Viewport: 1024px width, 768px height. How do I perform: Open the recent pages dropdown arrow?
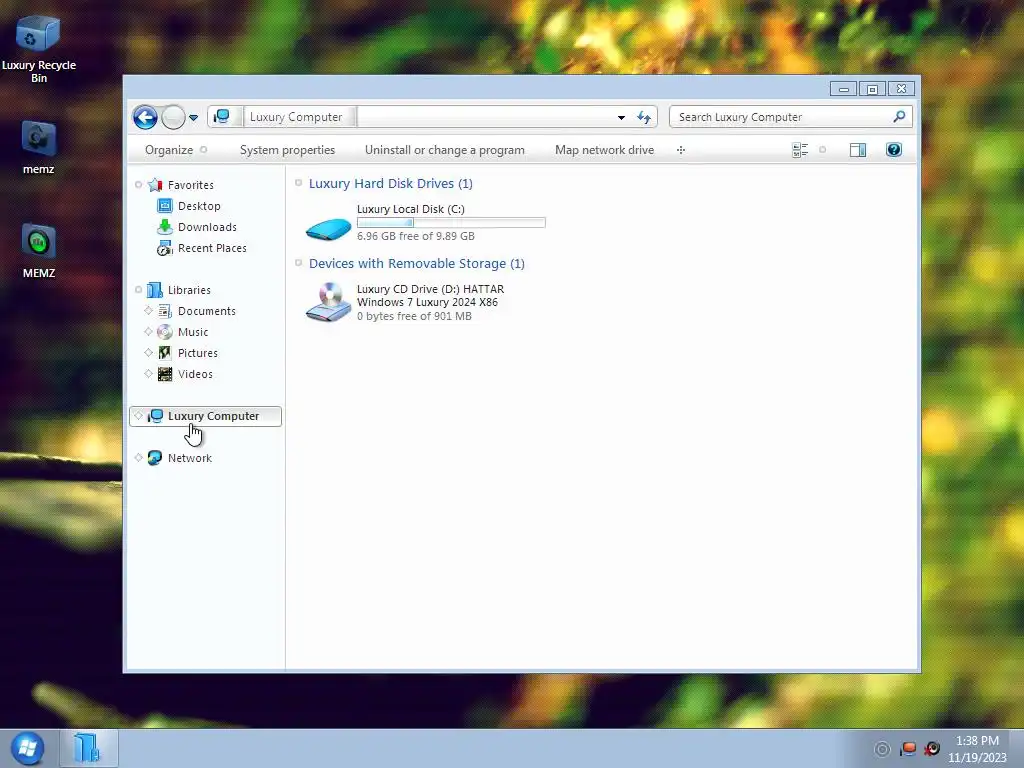point(193,118)
